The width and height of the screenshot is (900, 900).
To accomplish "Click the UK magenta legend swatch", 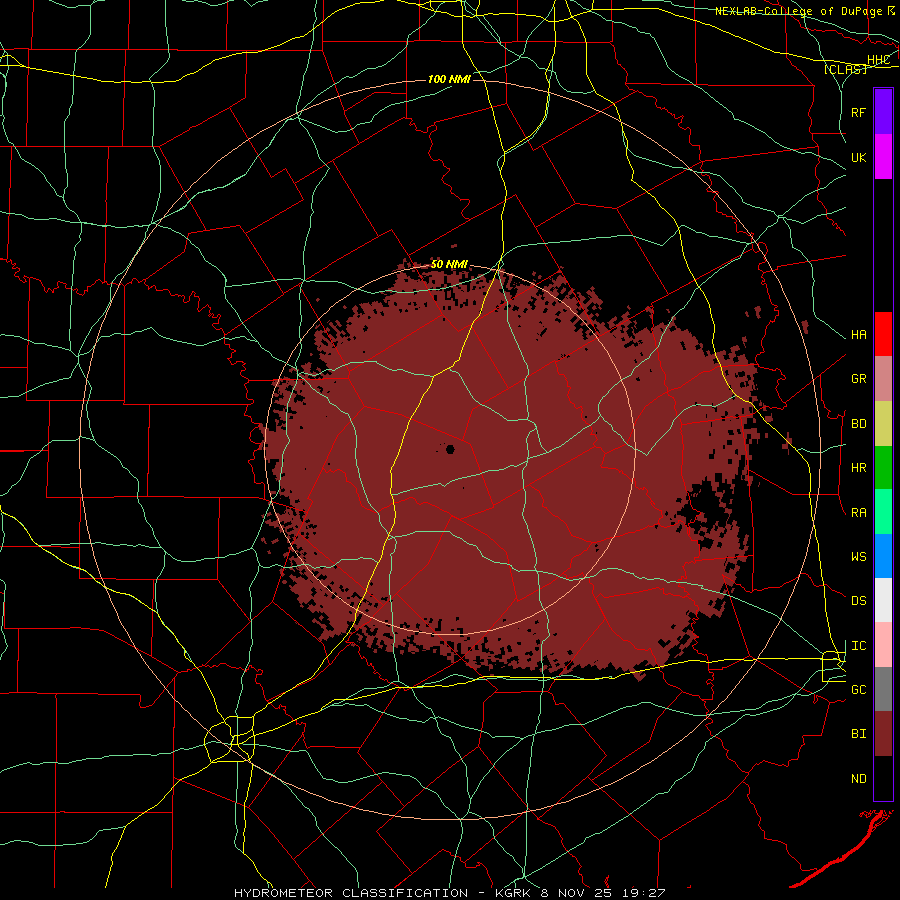I will tap(883, 156).
